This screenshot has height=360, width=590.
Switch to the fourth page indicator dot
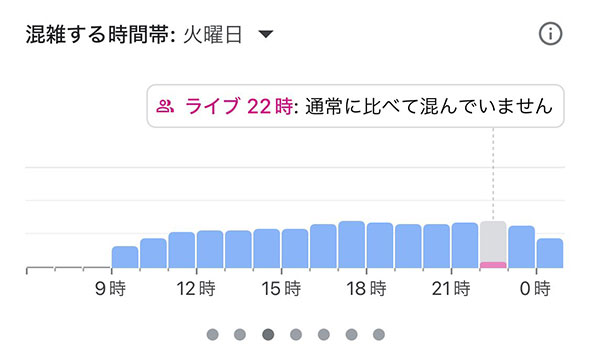296,334
